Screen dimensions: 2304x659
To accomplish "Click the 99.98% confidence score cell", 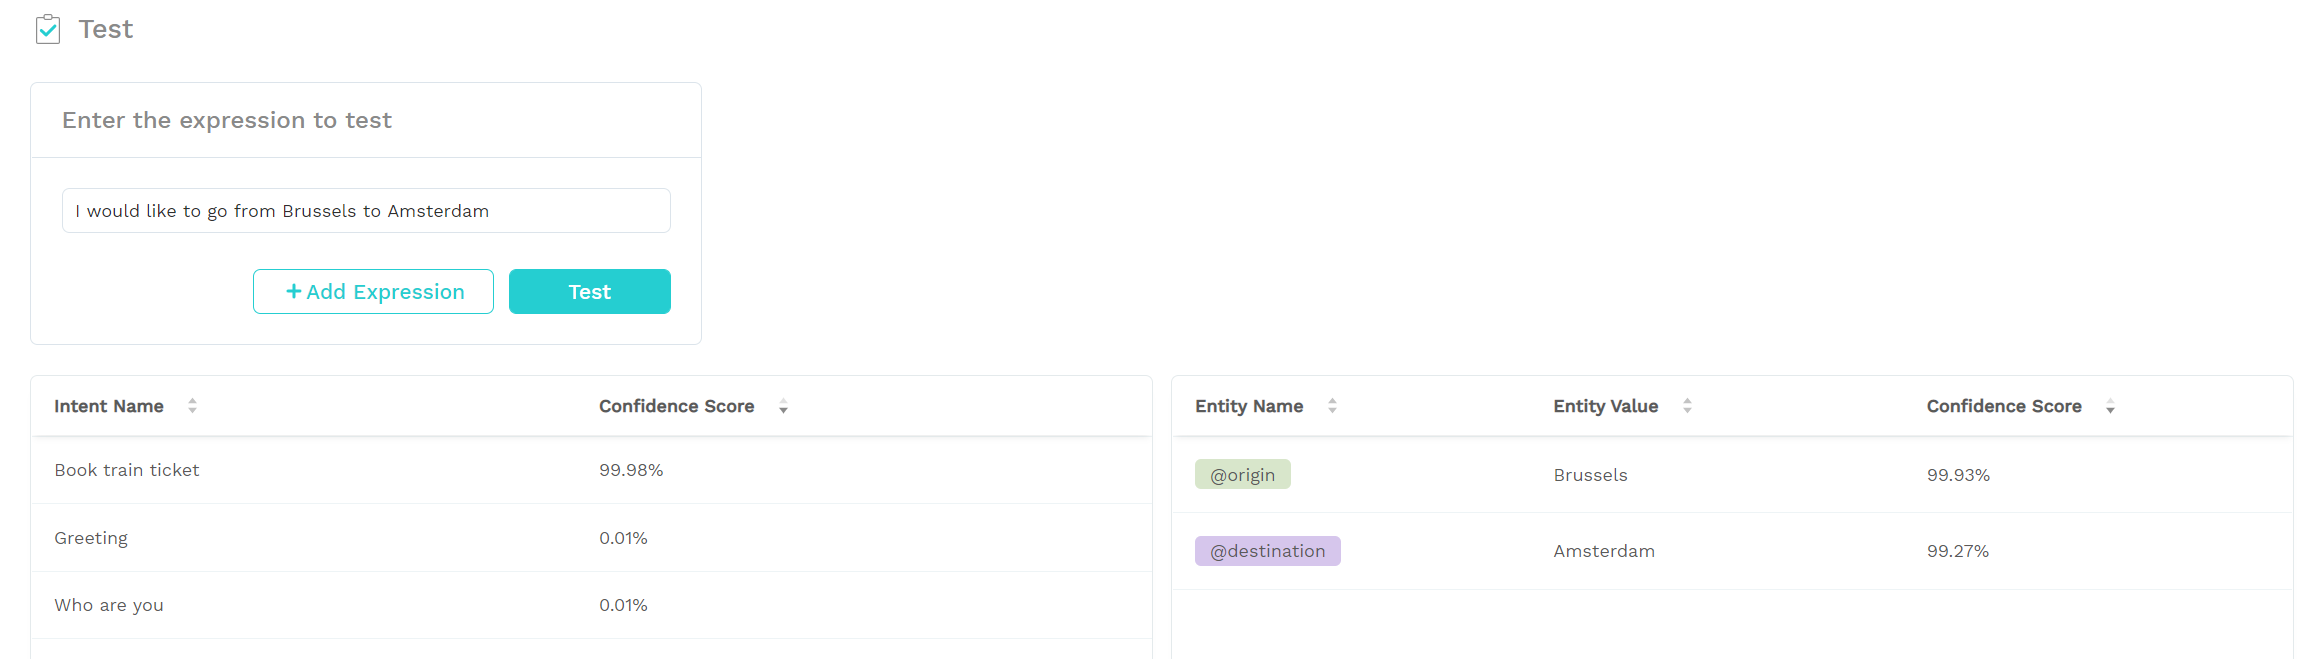I will [x=631, y=470].
